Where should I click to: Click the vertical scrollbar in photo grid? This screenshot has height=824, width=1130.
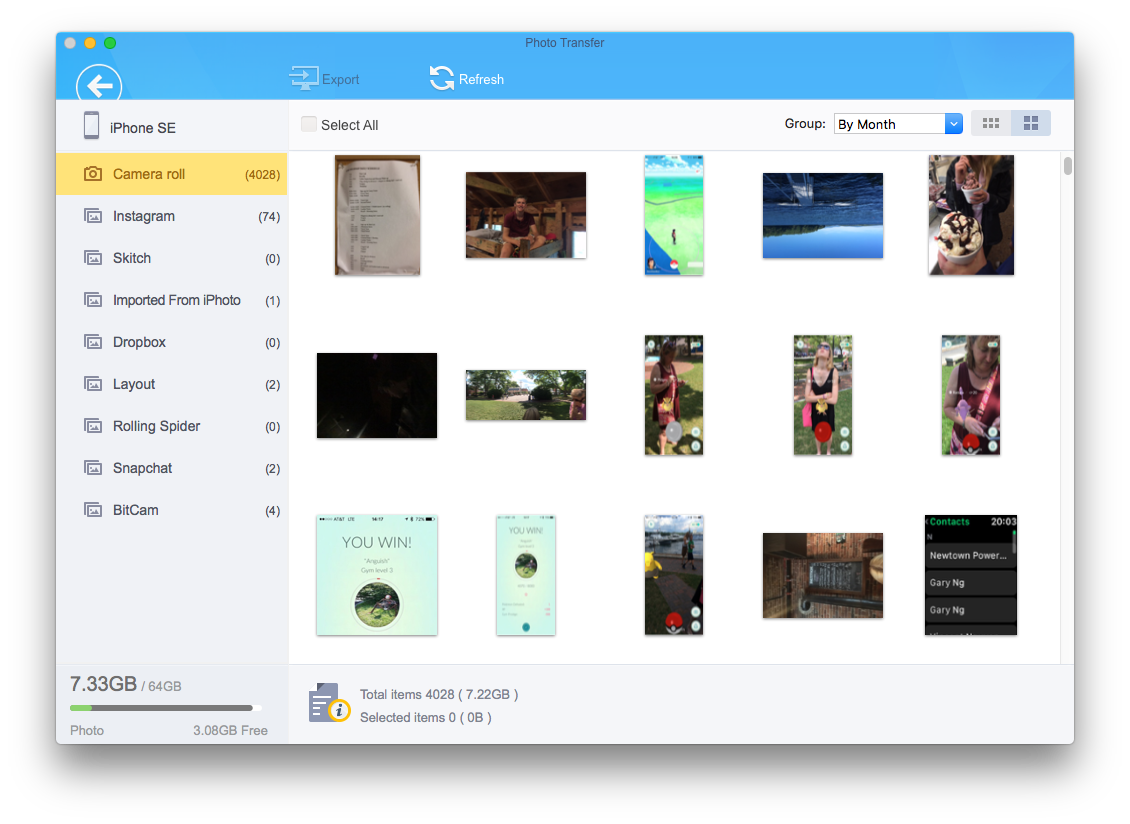pyautogui.click(x=1067, y=166)
